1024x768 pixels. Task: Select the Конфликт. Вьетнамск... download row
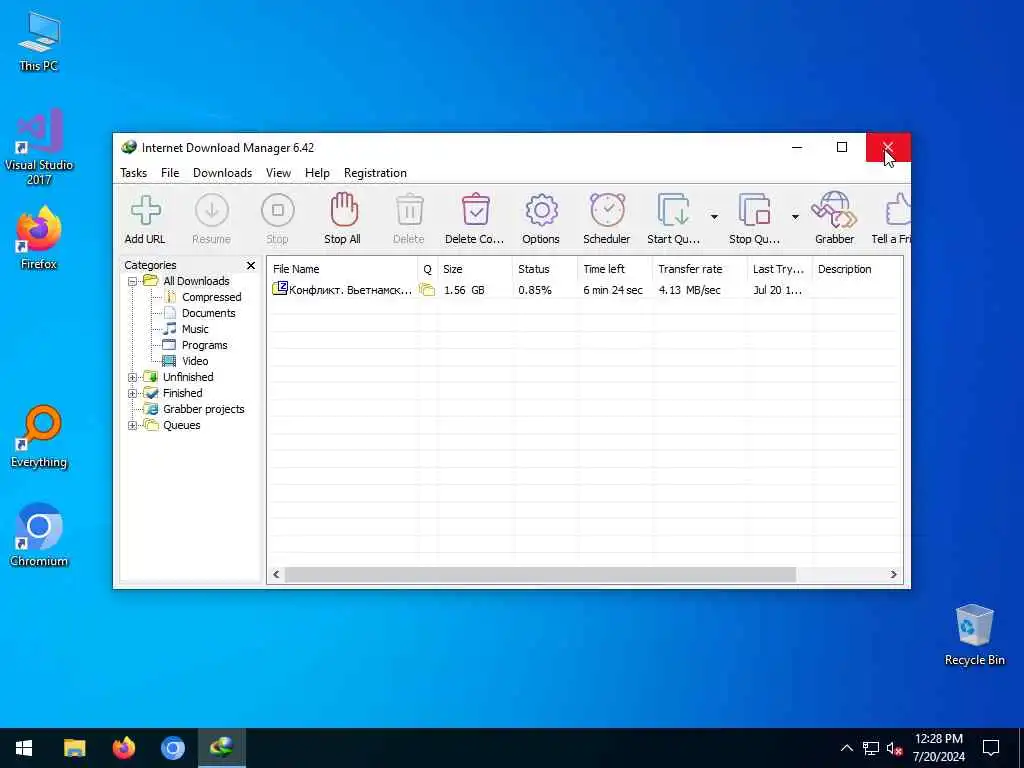coord(585,290)
